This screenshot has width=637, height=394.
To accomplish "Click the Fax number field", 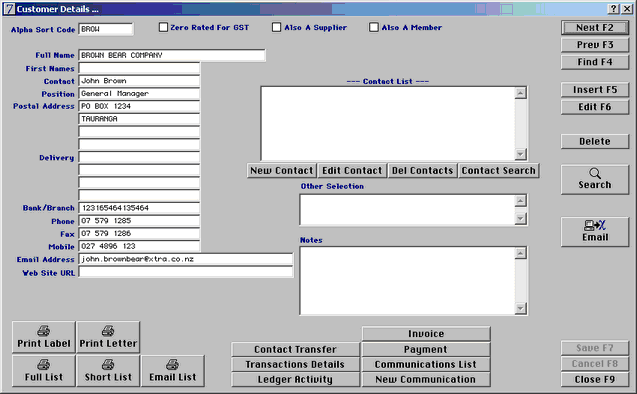I will coord(139,233).
